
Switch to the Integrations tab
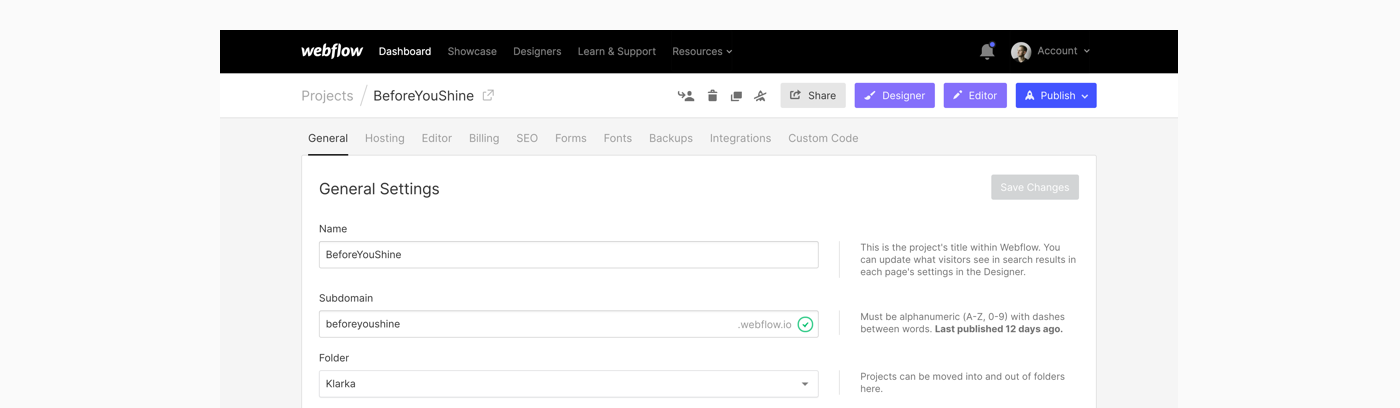click(x=741, y=138)
